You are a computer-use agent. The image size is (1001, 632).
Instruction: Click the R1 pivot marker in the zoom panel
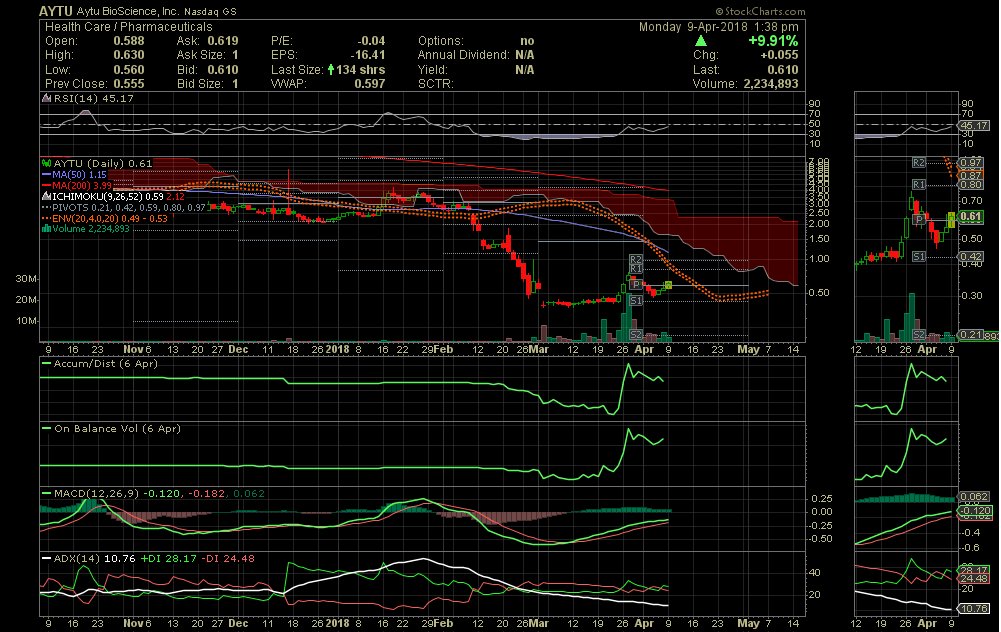click(918, 184)
